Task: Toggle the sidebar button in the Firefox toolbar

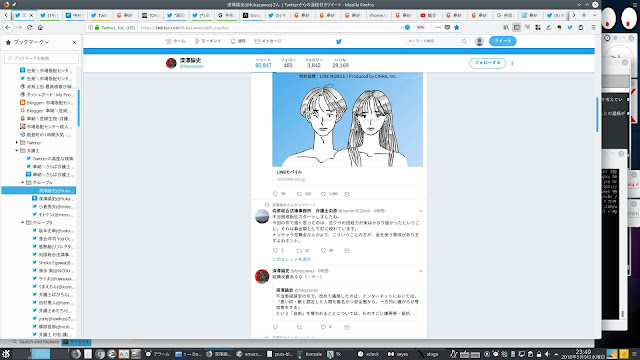Action: click(517, 27)
